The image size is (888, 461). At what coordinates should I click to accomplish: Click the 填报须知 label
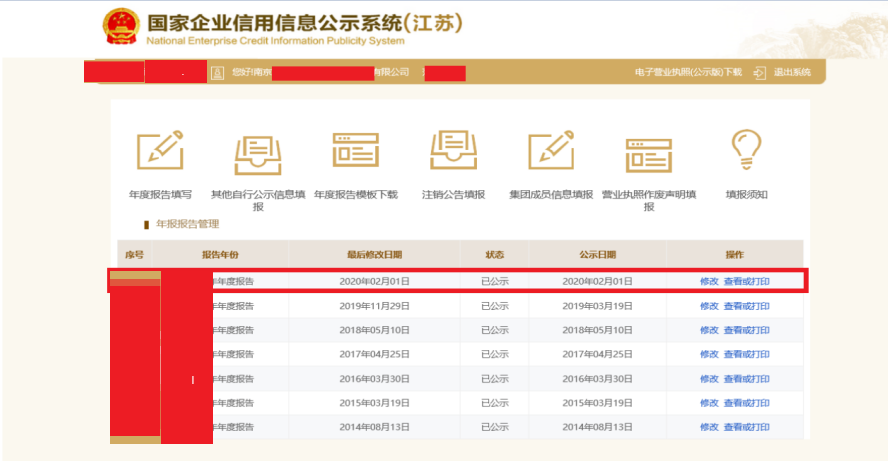click(x=746, y=194)
